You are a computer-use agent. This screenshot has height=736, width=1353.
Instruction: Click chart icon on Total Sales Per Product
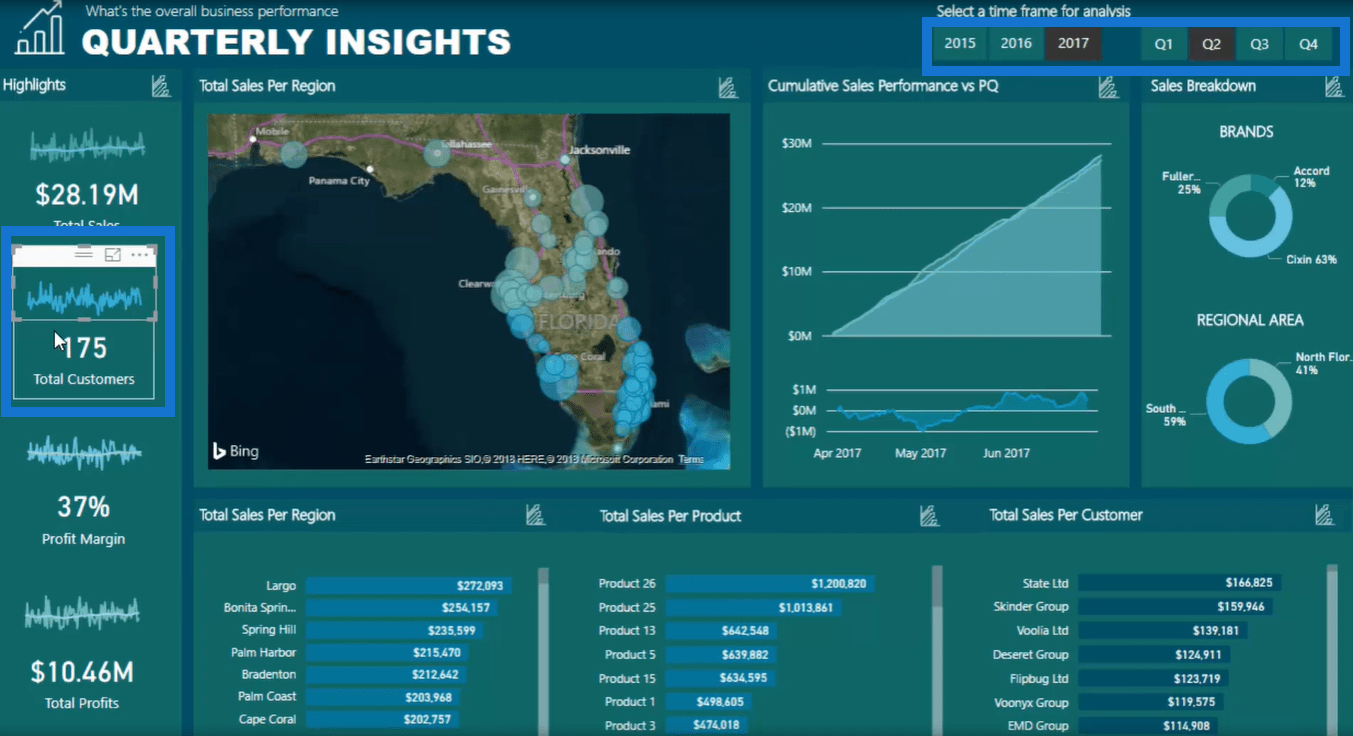click(929, 515)
